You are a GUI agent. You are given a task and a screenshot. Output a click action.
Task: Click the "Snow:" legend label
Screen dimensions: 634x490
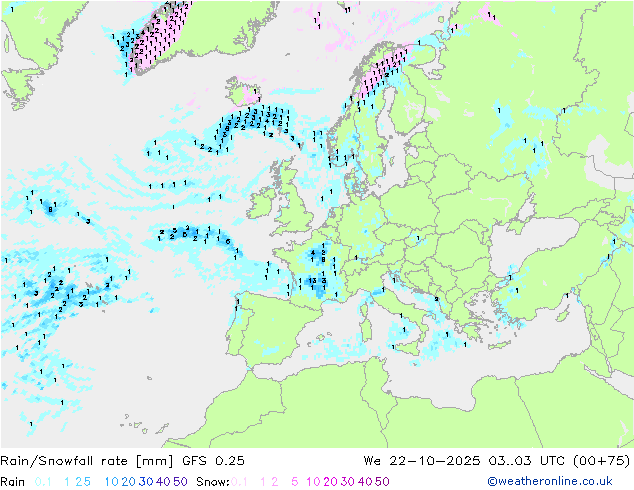click(x=213, y=482)
